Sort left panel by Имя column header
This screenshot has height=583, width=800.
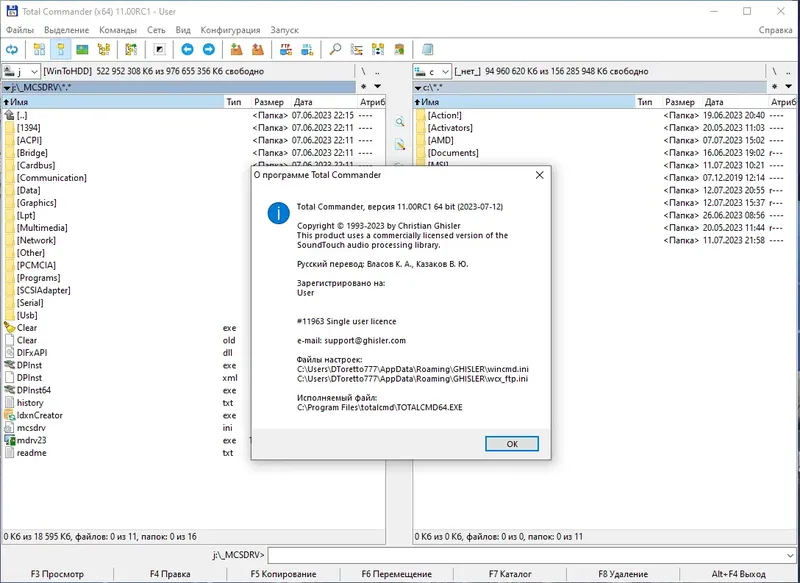[113, 102]
